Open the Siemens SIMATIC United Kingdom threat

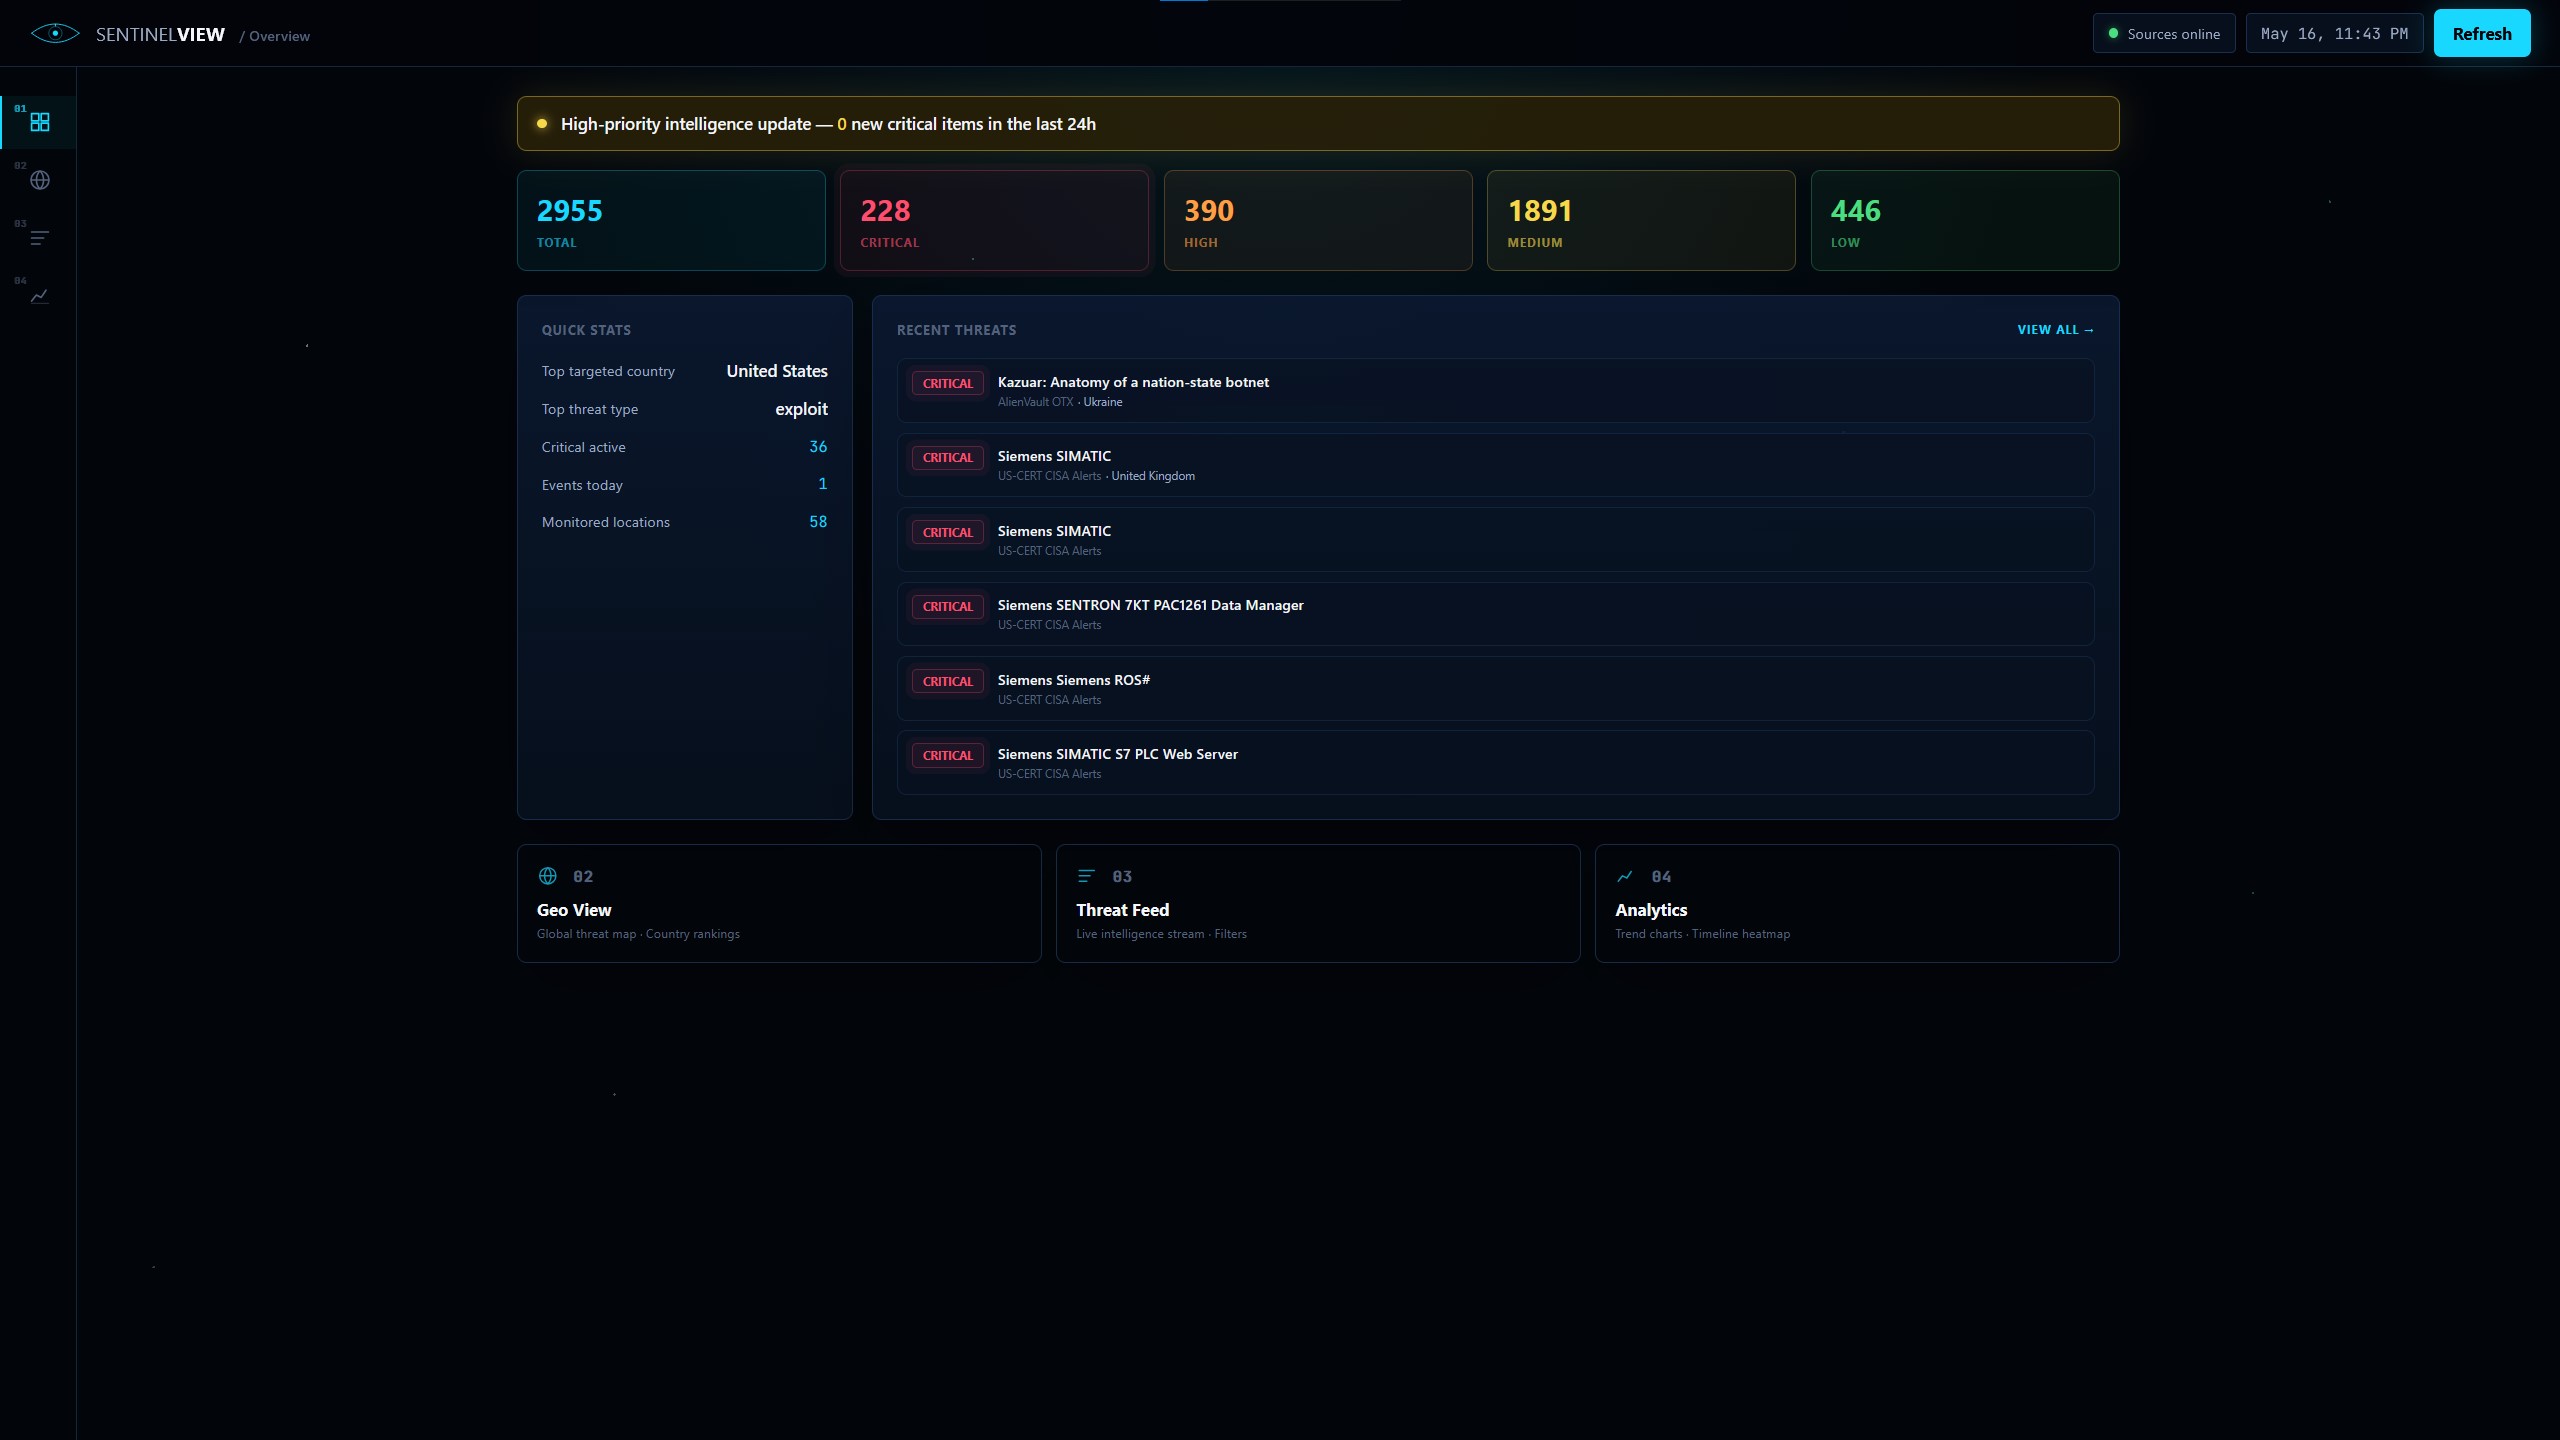[x=1495, y=465]
